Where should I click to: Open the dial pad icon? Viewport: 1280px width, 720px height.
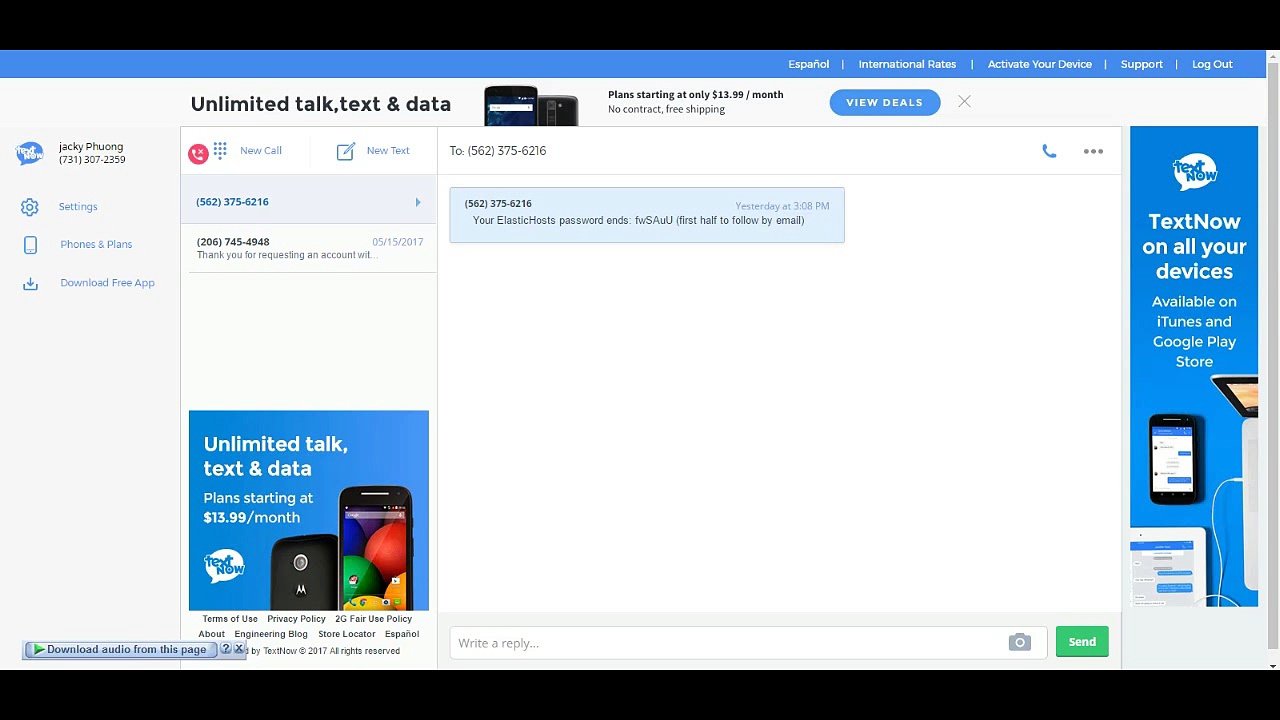220,150
